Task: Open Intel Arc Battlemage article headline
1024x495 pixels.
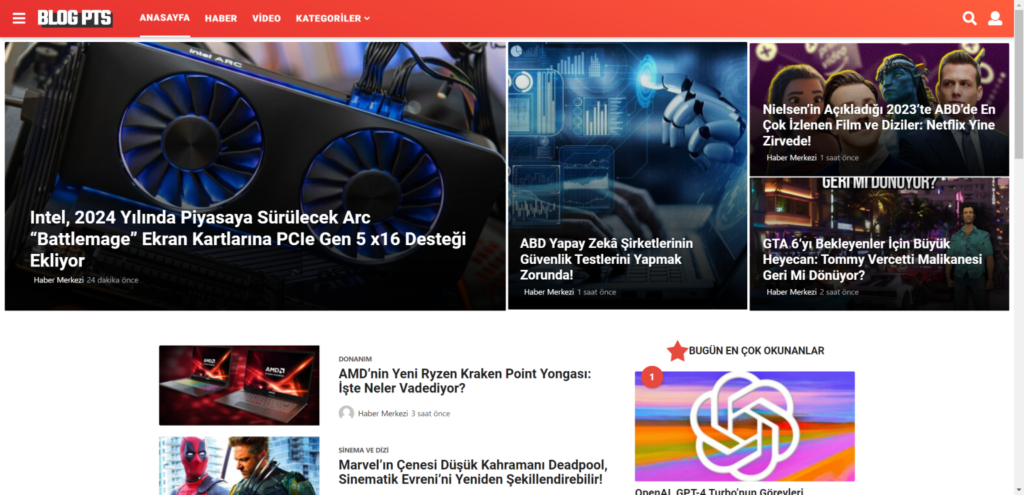Action: [x=248, y=240]
